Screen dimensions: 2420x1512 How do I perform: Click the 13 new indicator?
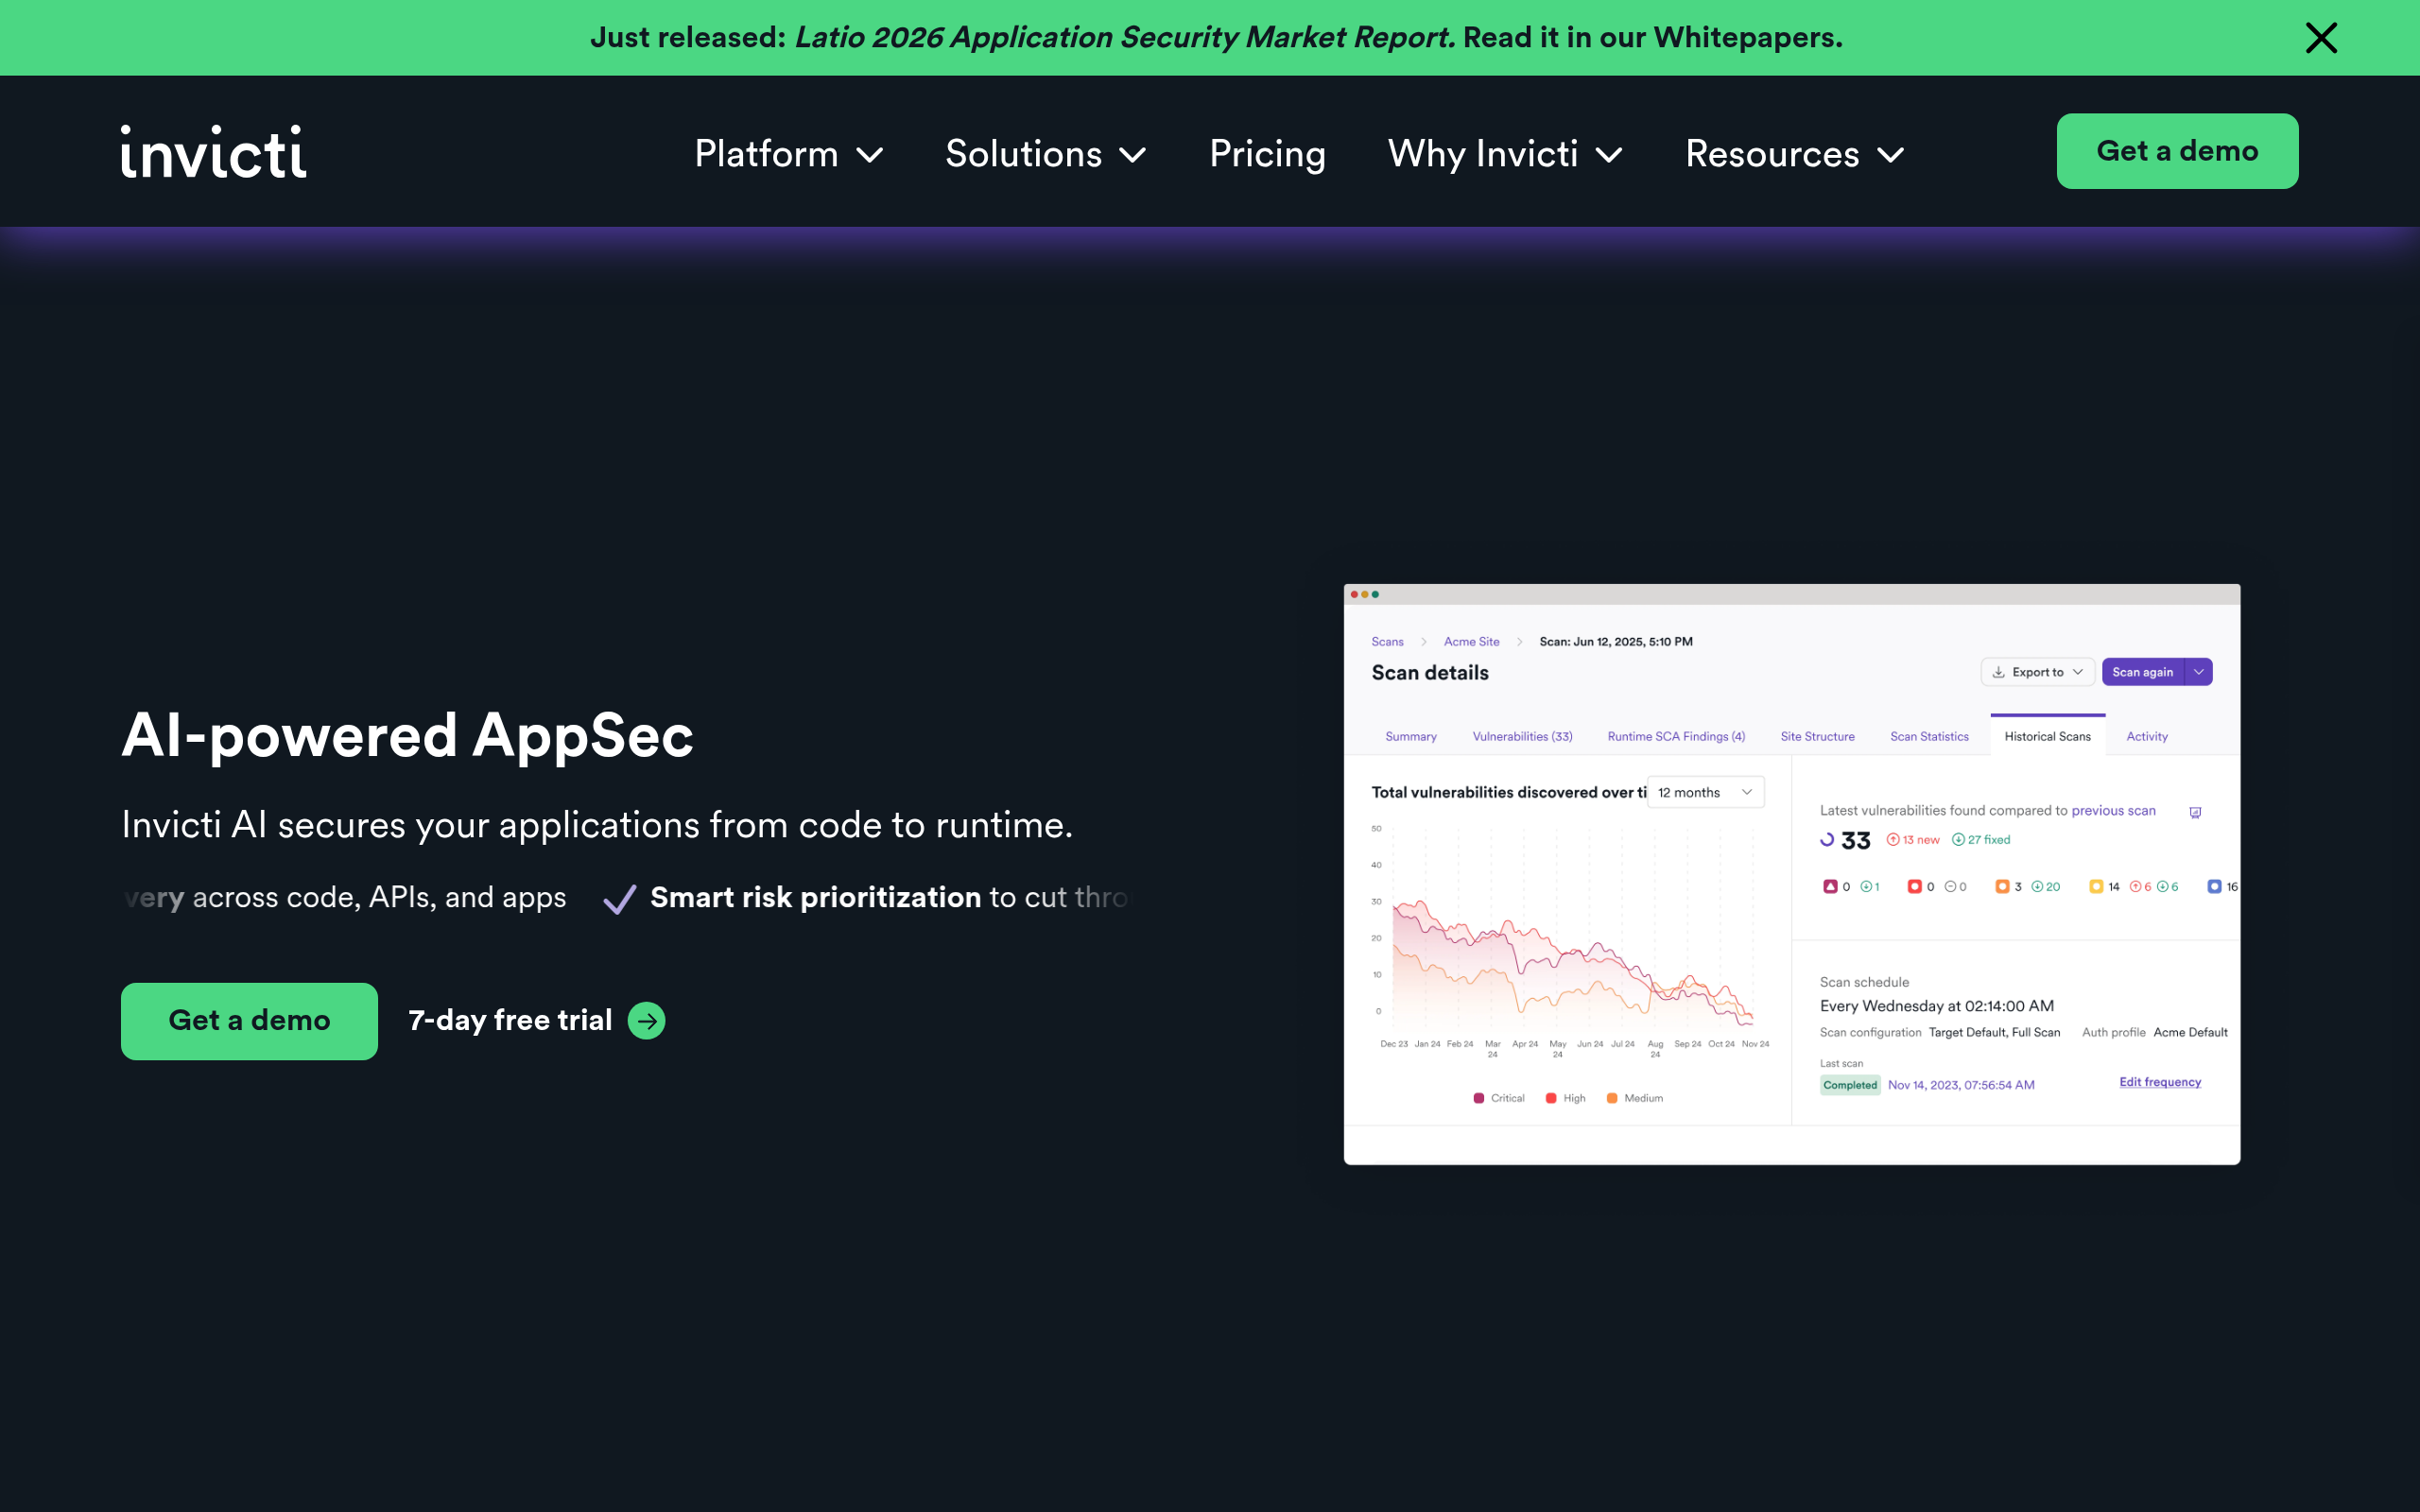tap(1913, 840)
